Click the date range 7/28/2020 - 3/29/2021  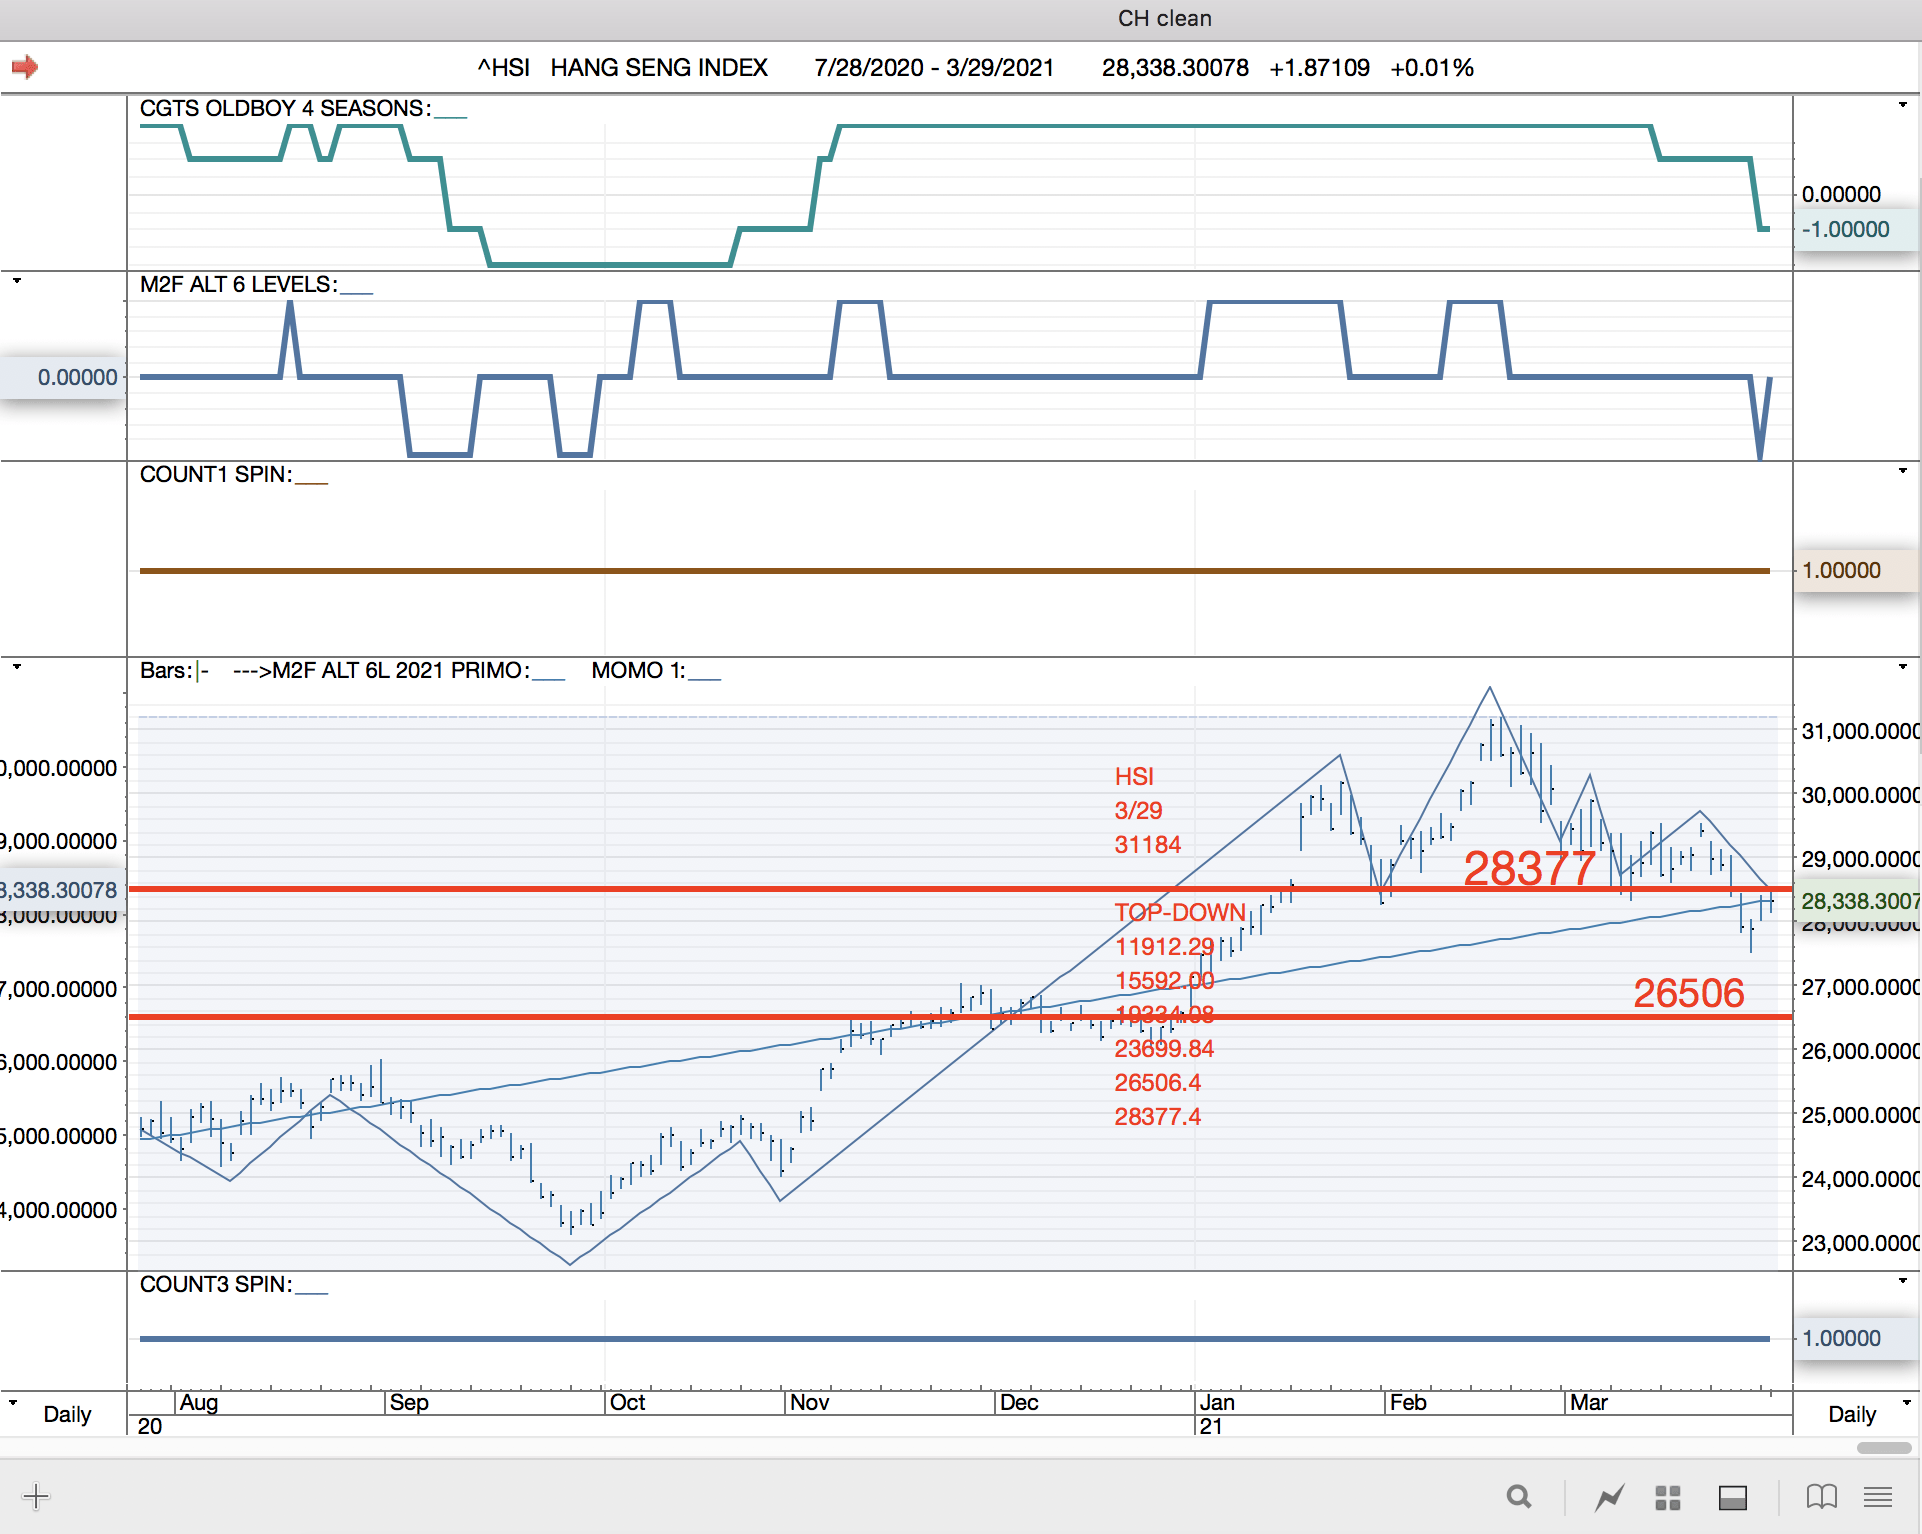click(x=934, y=68)
